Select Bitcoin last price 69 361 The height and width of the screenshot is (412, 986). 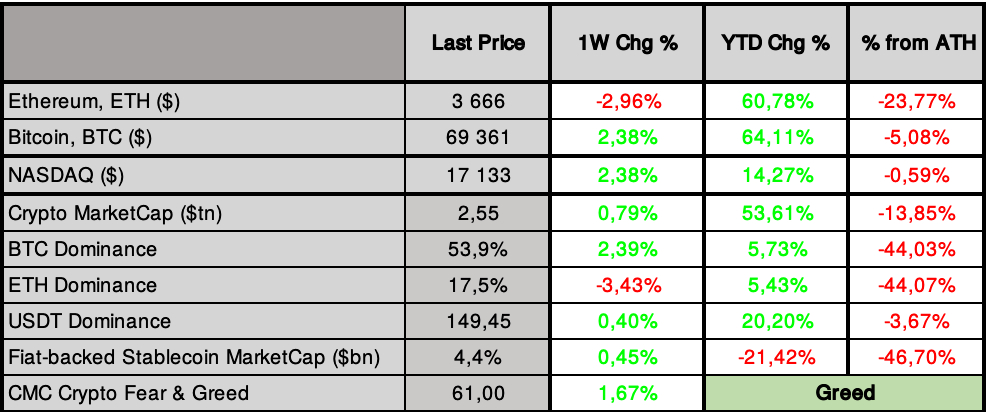click(x=478, y=137)
